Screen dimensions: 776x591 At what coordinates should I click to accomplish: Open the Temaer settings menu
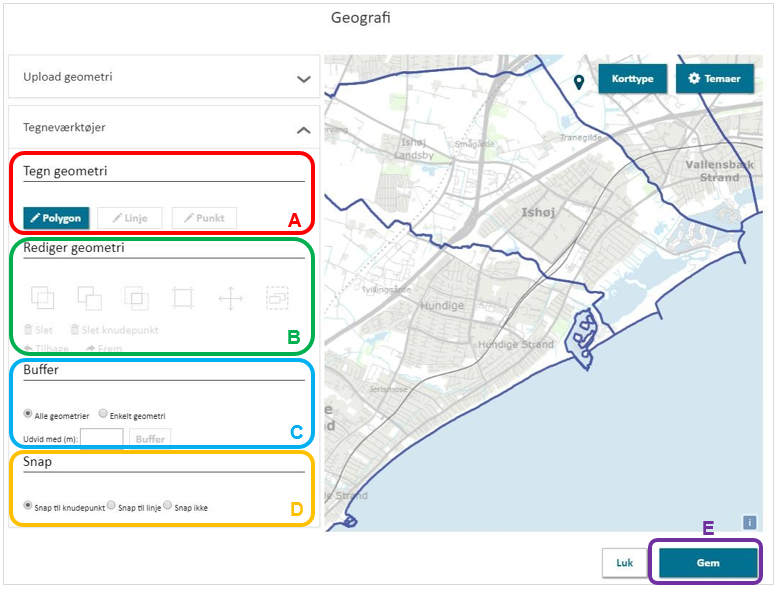[x=714, y=78]
